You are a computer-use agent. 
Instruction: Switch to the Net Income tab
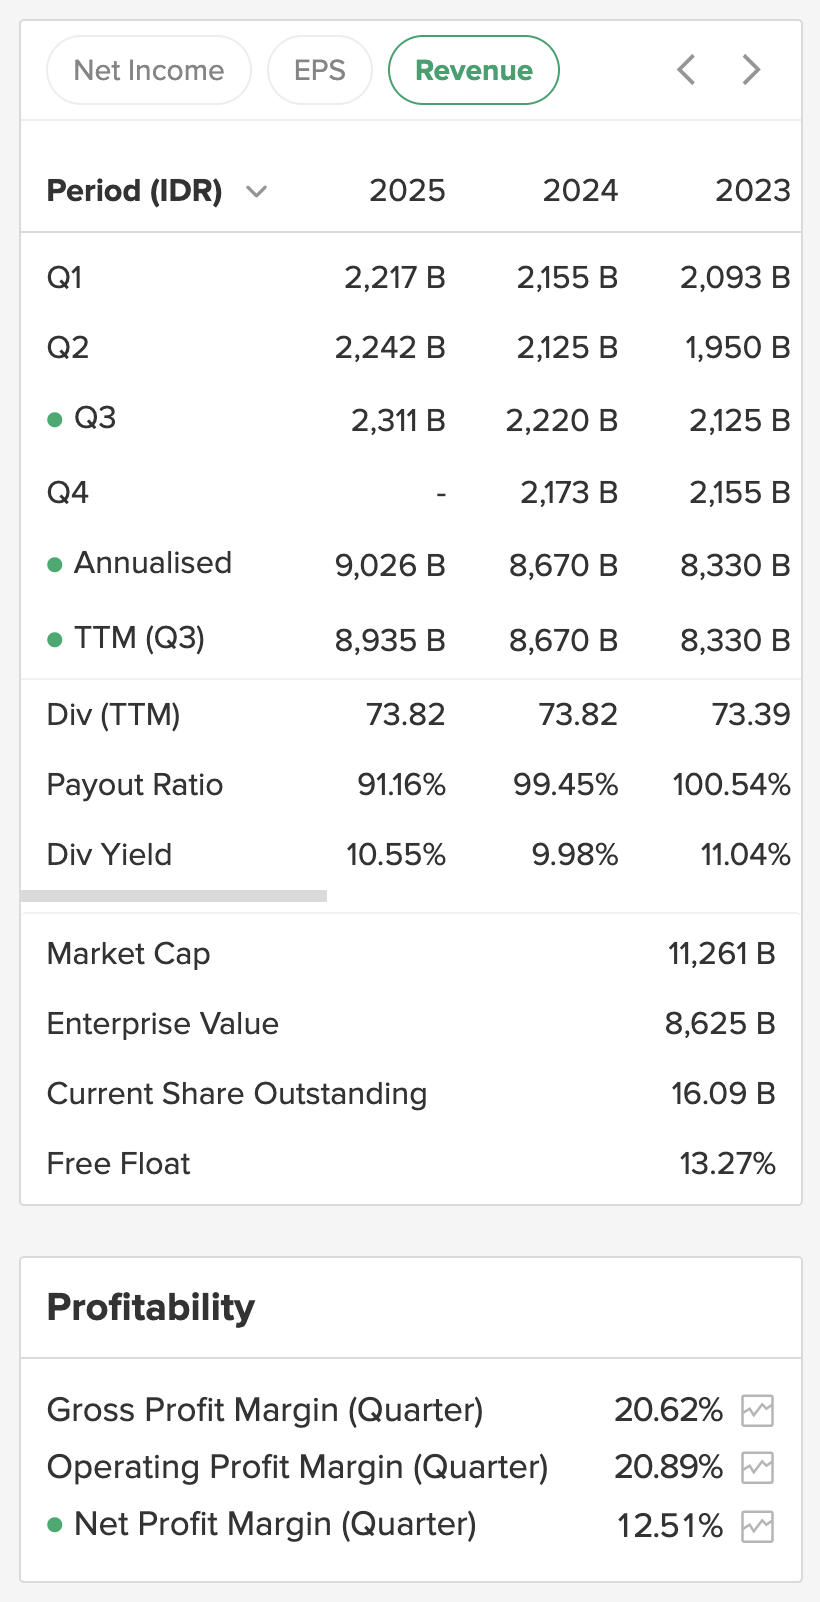coord(149,70)
